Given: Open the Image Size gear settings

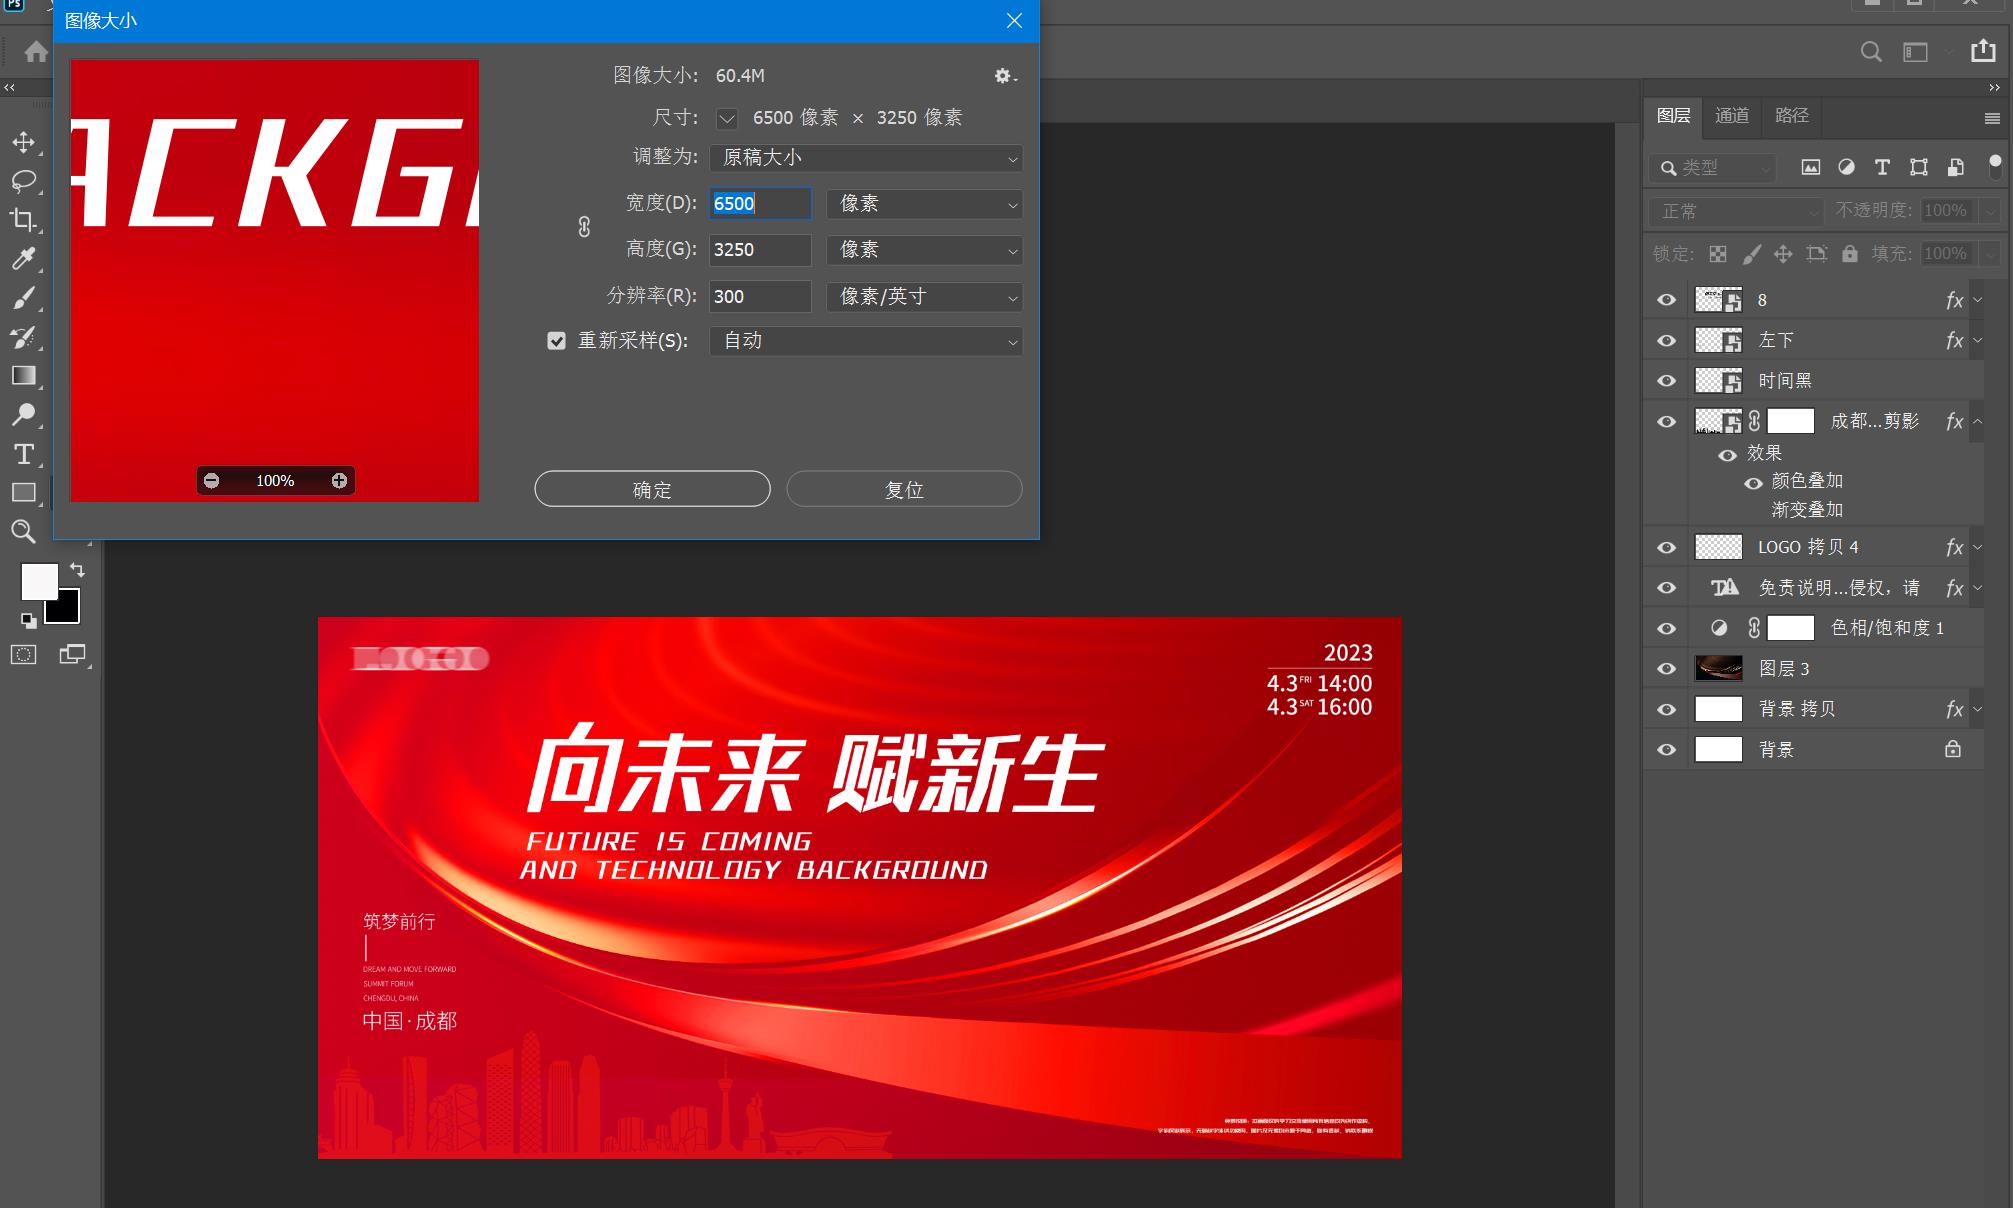Looking at the screenshot, I should click(x=1004, y=76).
